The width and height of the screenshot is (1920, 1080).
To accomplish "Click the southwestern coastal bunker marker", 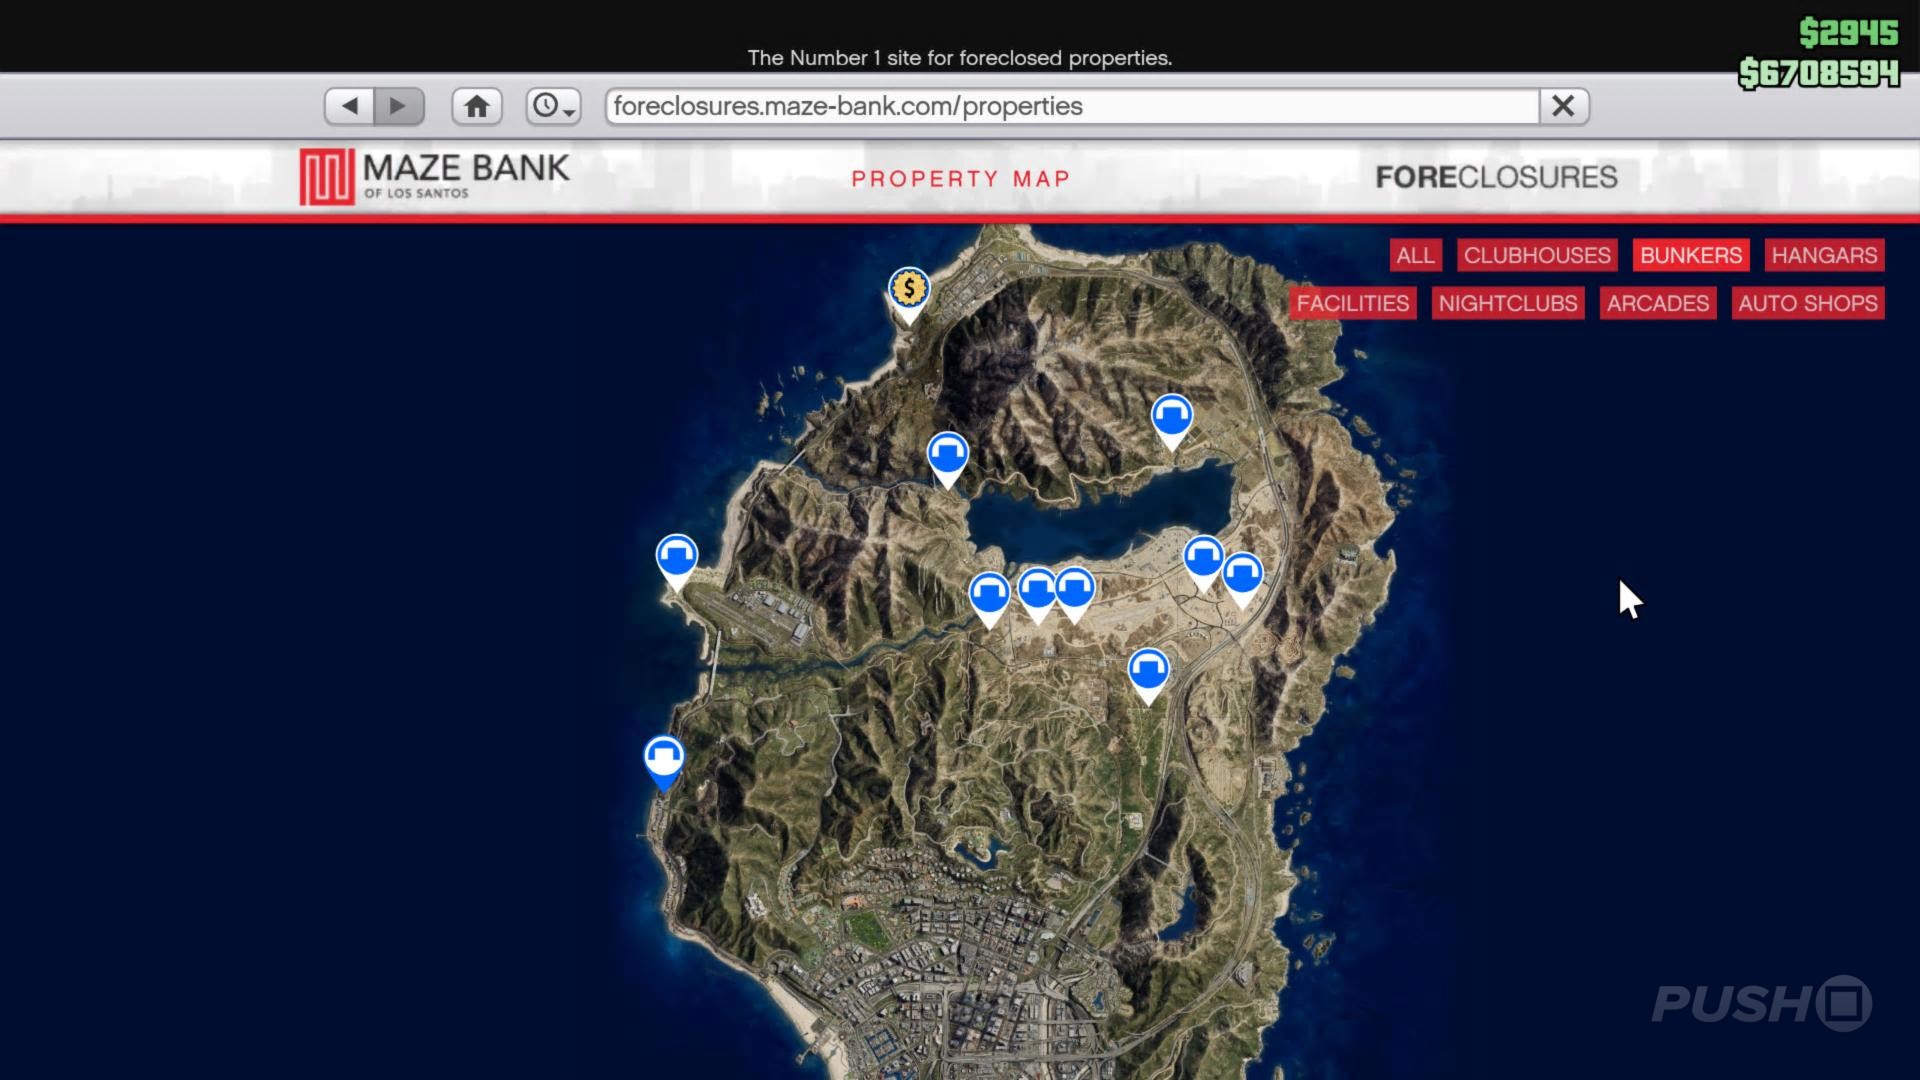I will click(663, 758).
